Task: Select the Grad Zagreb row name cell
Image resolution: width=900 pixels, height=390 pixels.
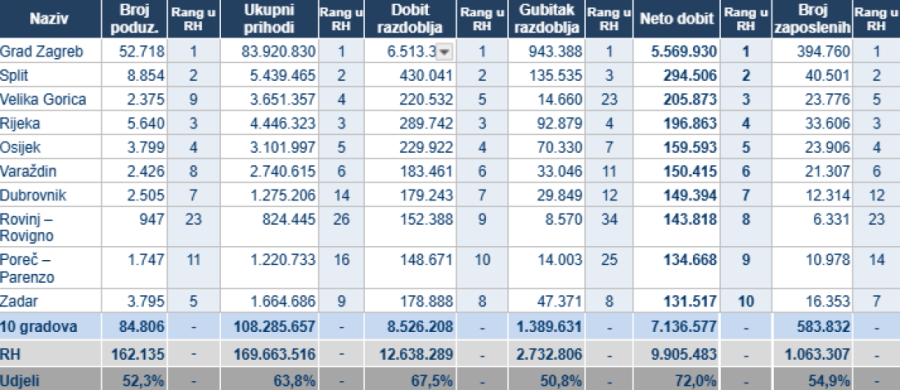Action: [x=50, y=51]
